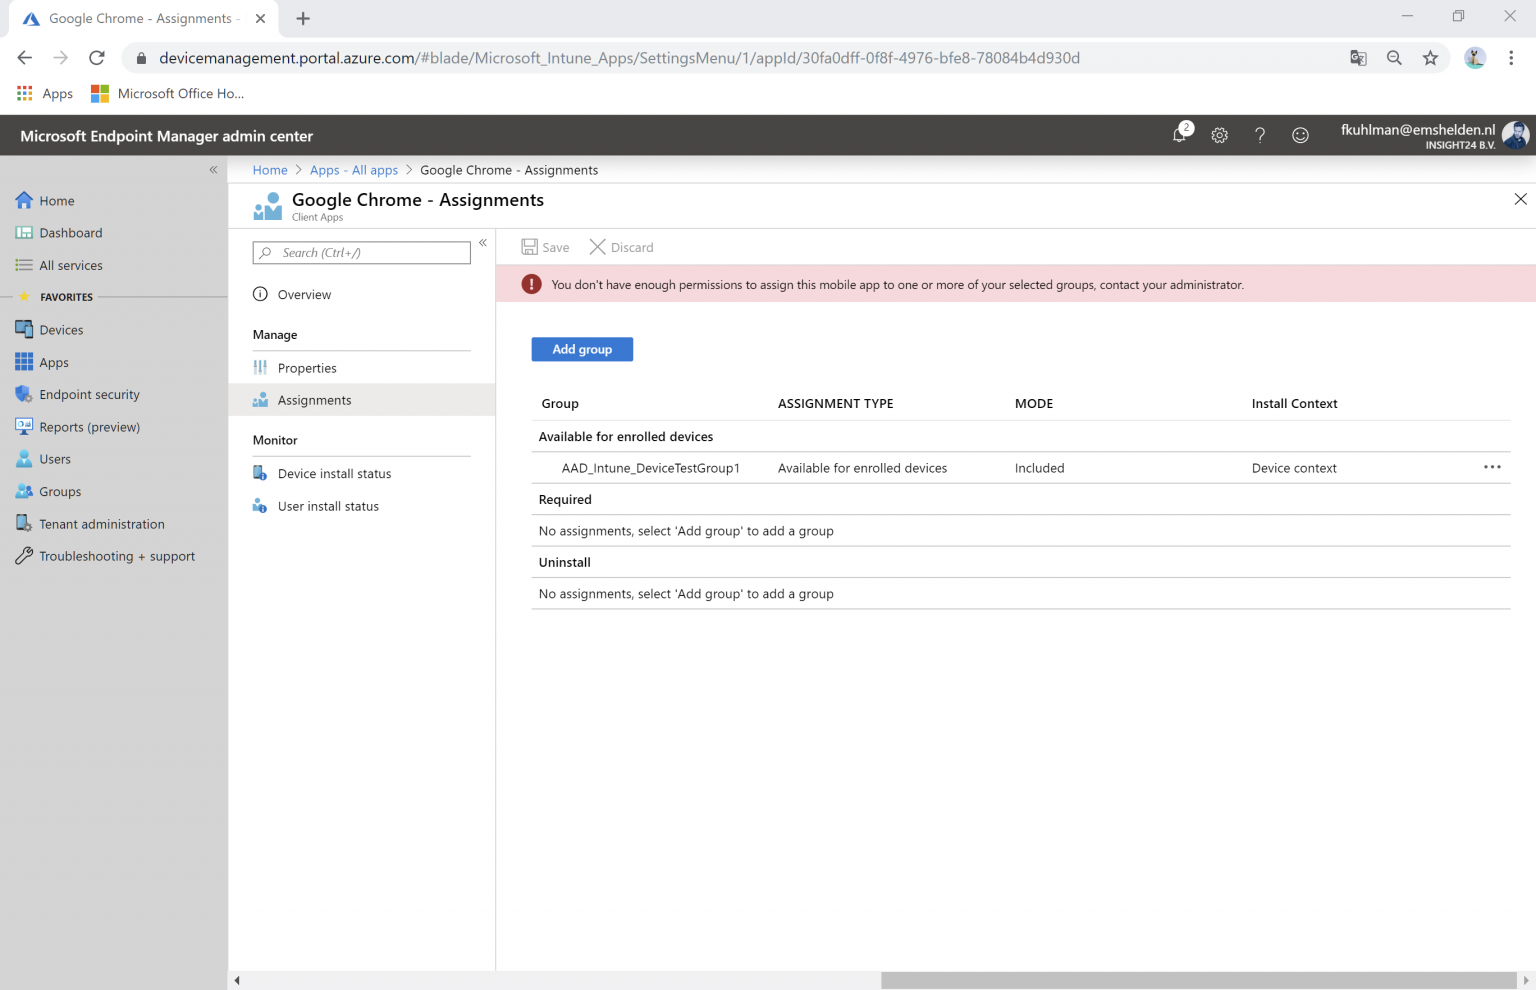Open the notifications bell
Image resolution: width=1536 pixels, height=990 pixels.
[x=1180, y=135]
